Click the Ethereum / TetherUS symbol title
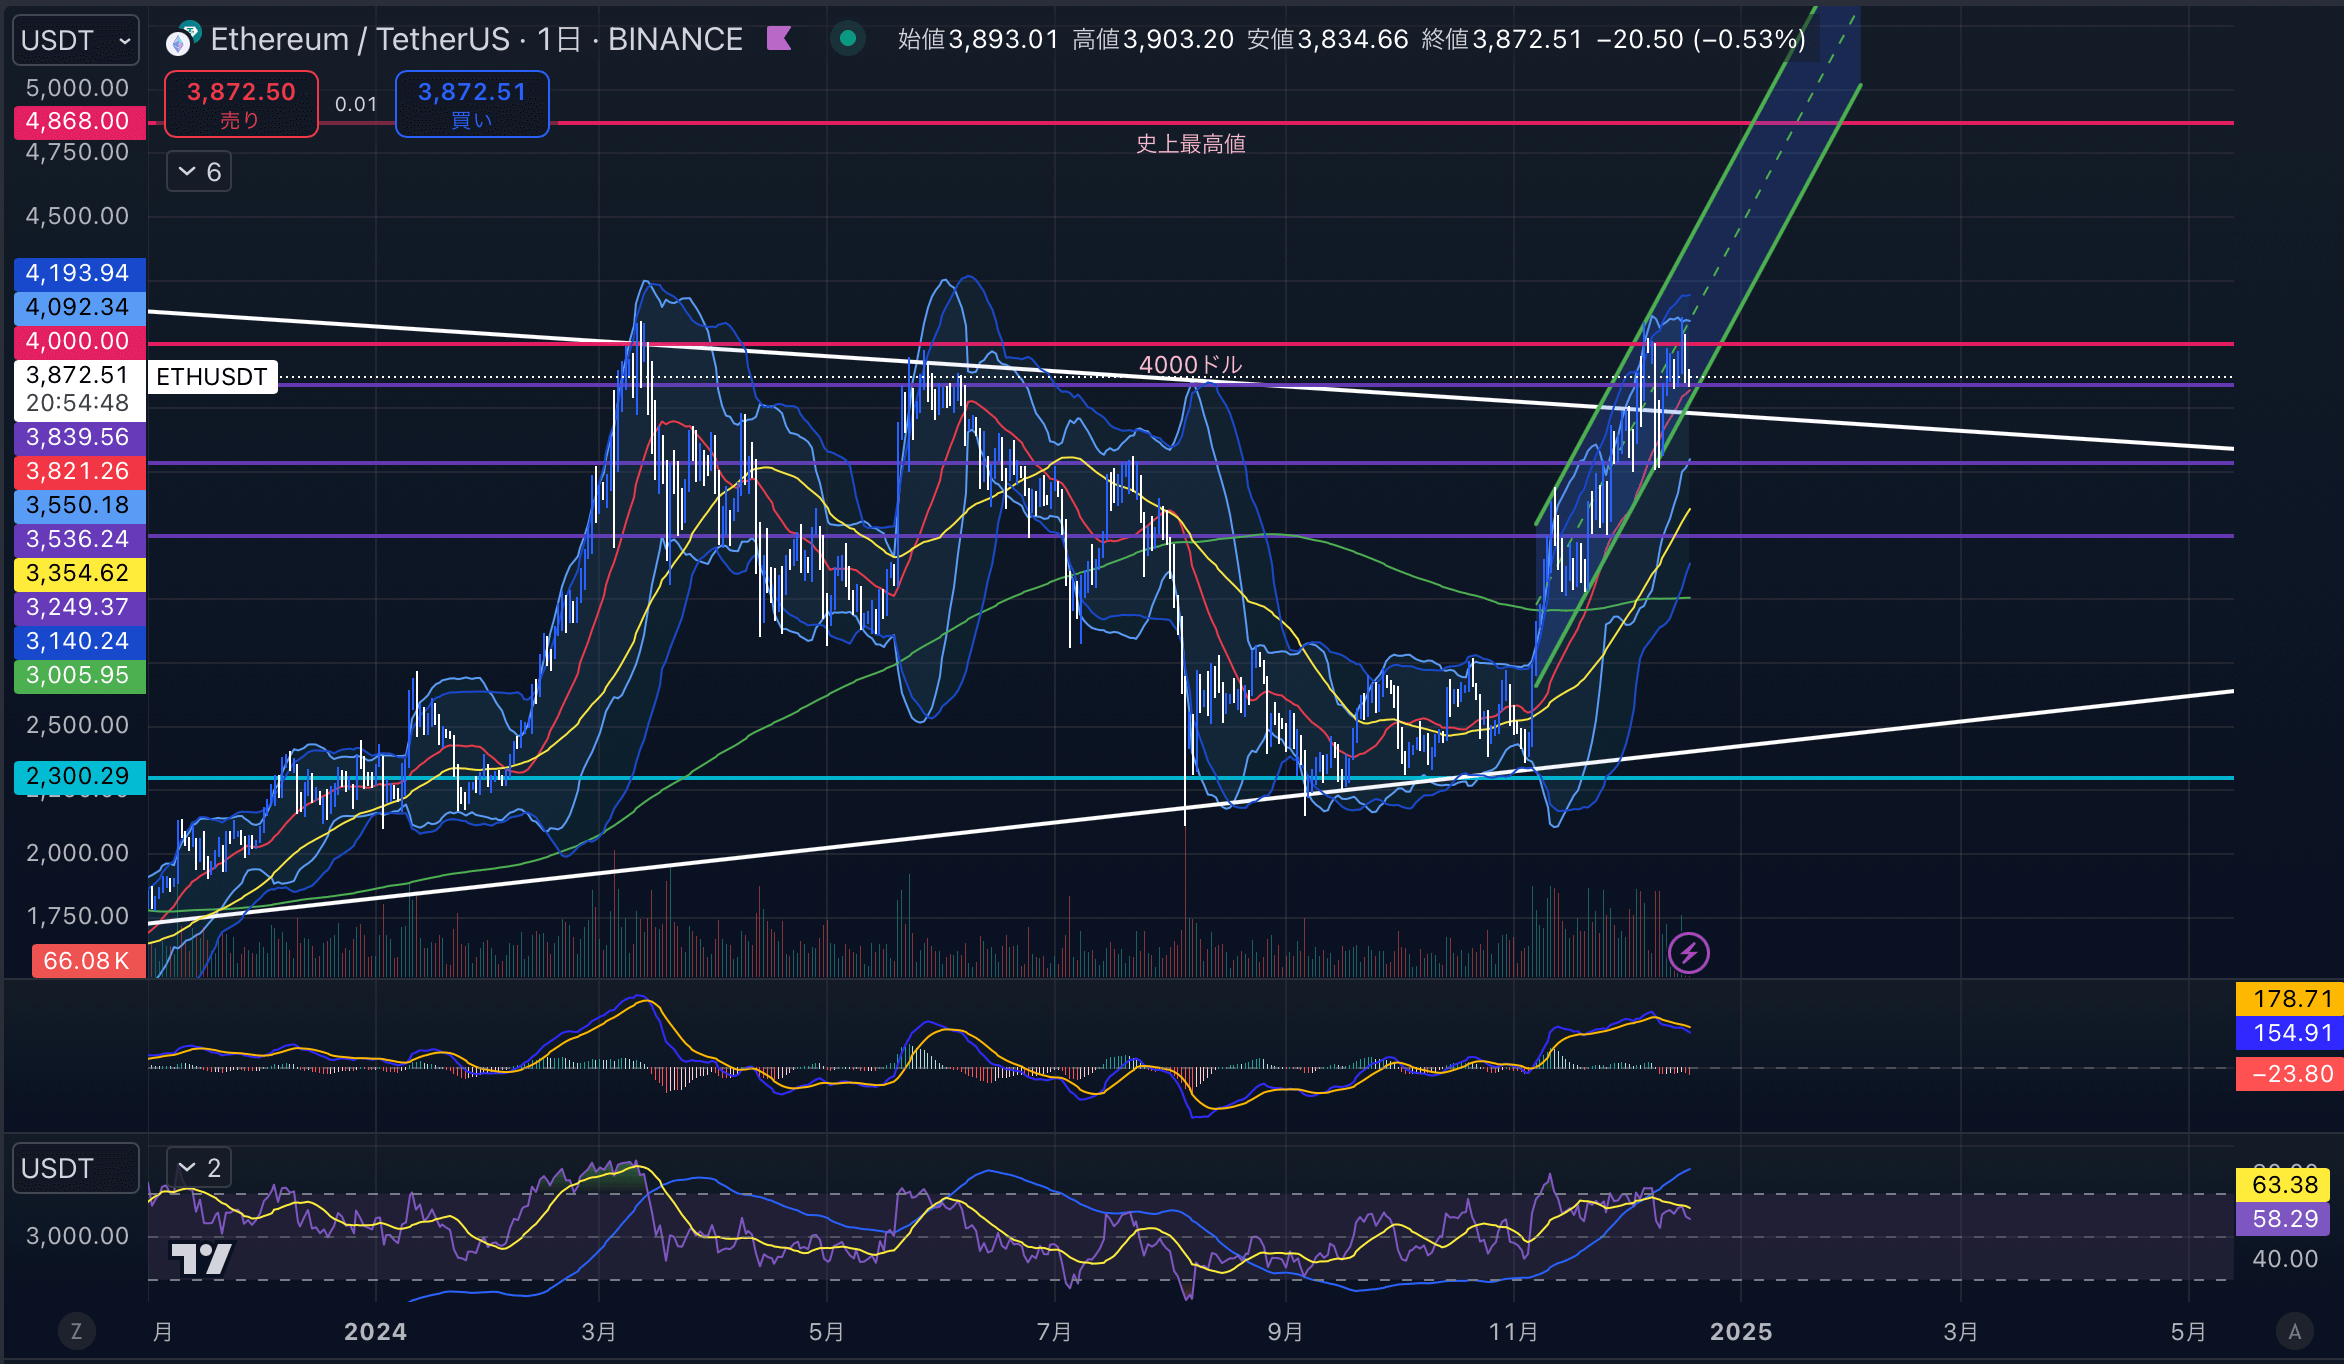Image resolution: width=2344 pixels, height=1364 pixels. 360,39
